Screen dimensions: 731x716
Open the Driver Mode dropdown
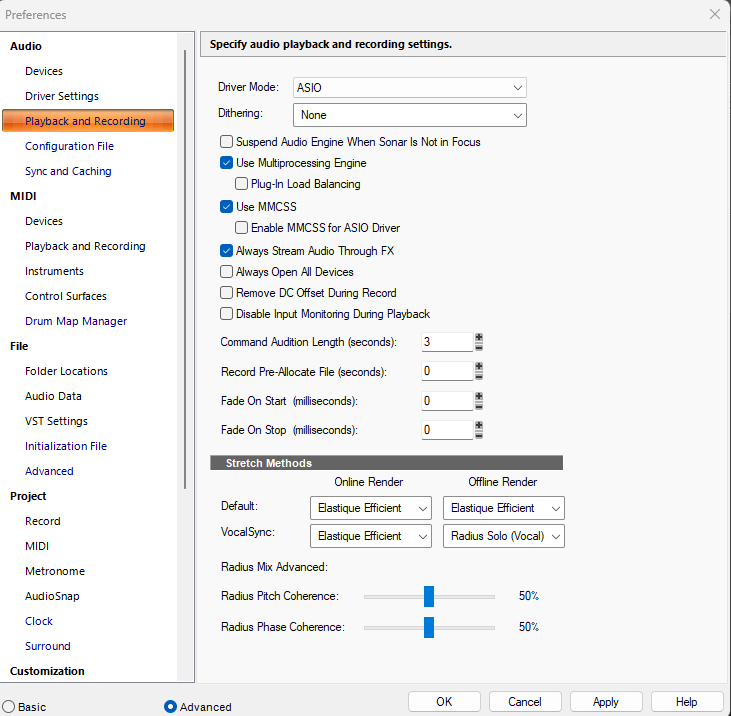click(x=410, y=88)
